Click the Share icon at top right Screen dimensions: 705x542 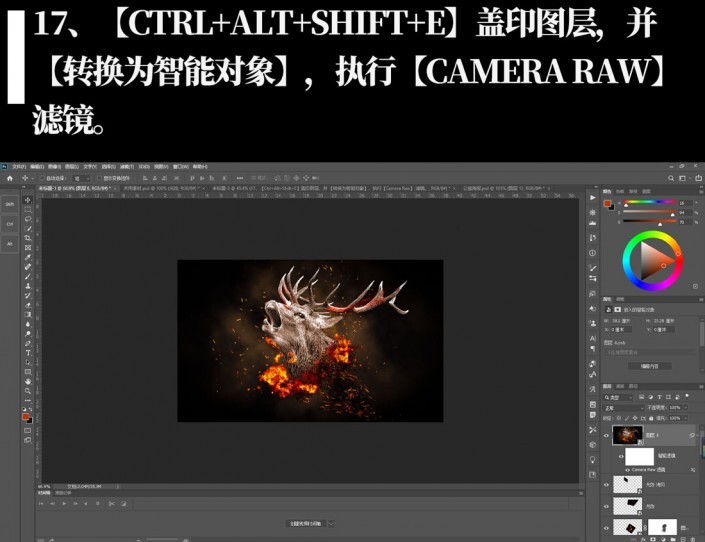(698, 178)
